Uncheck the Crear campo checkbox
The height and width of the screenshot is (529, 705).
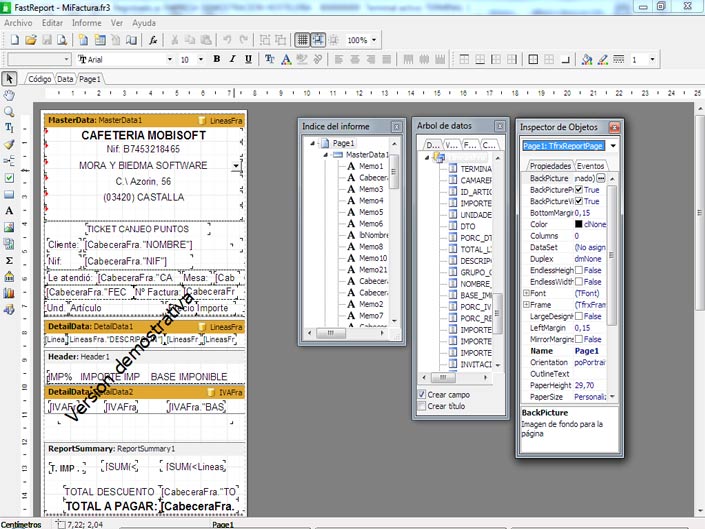(x=422, y=395)
